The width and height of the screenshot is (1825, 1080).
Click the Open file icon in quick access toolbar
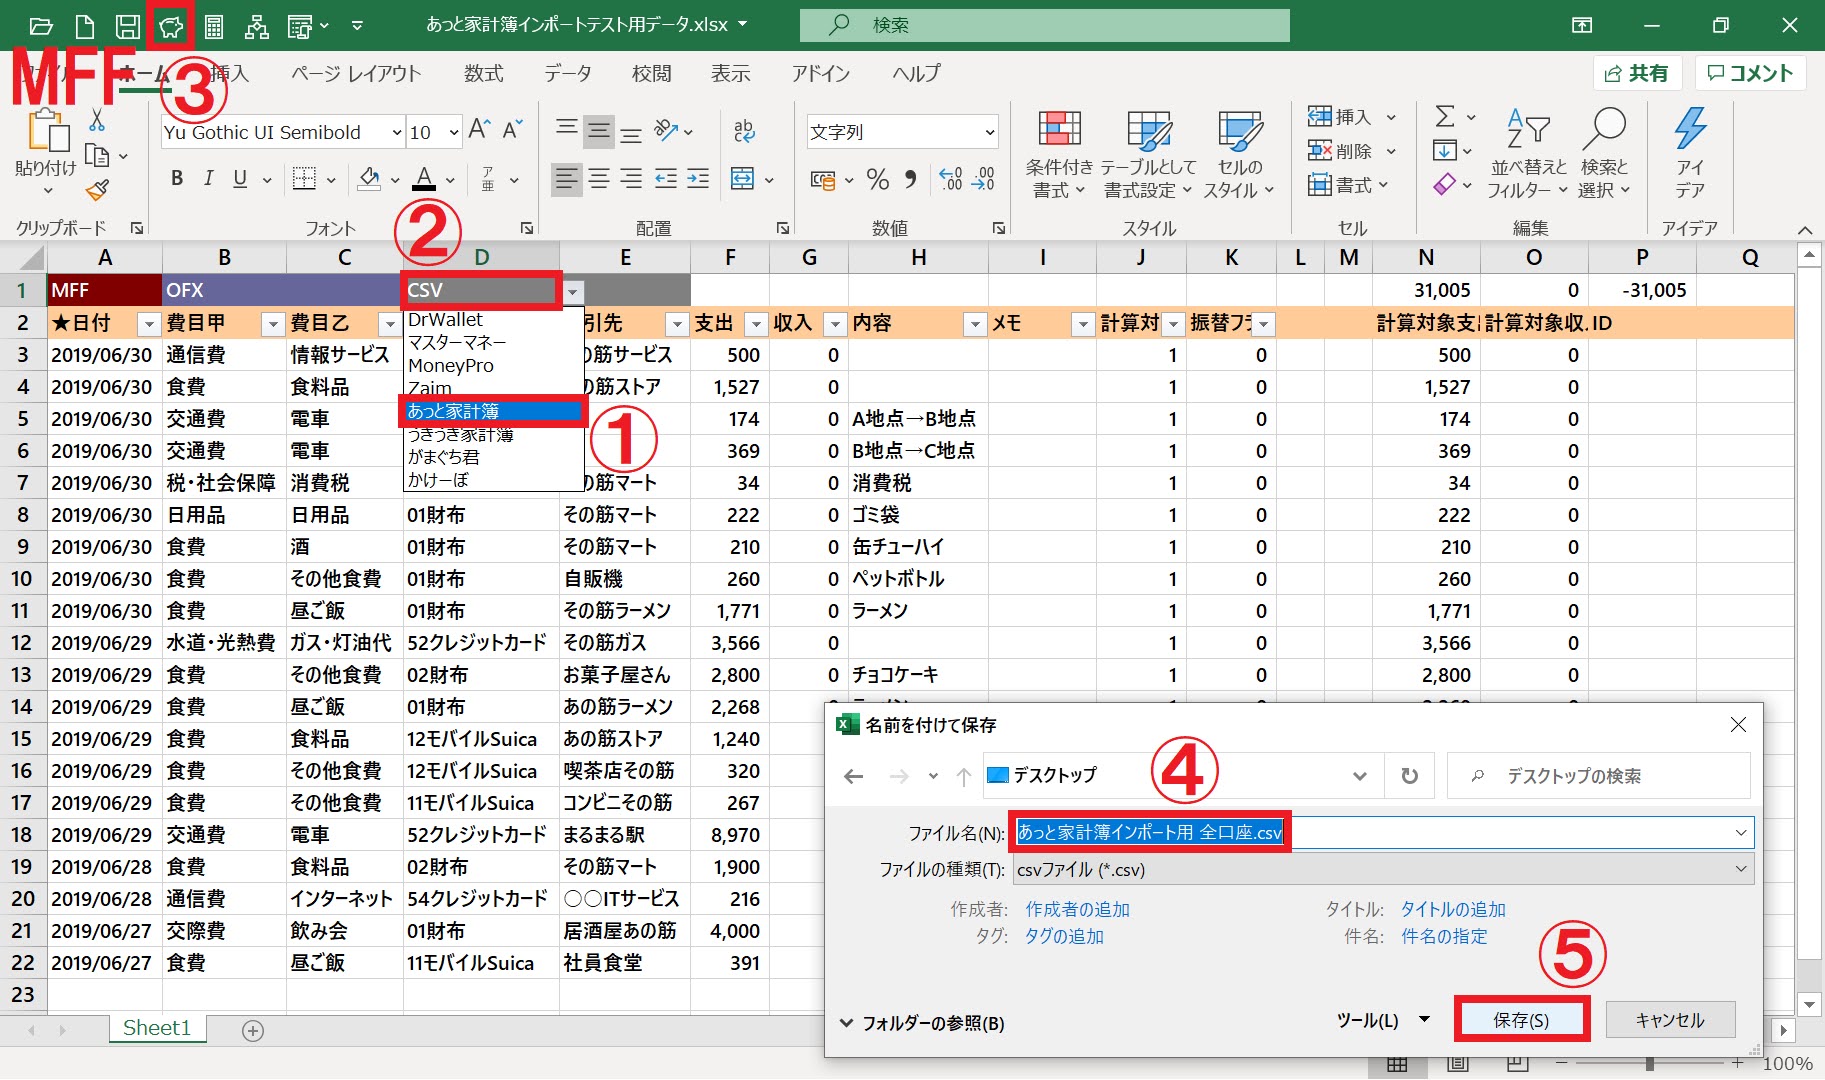coord(40,25)
